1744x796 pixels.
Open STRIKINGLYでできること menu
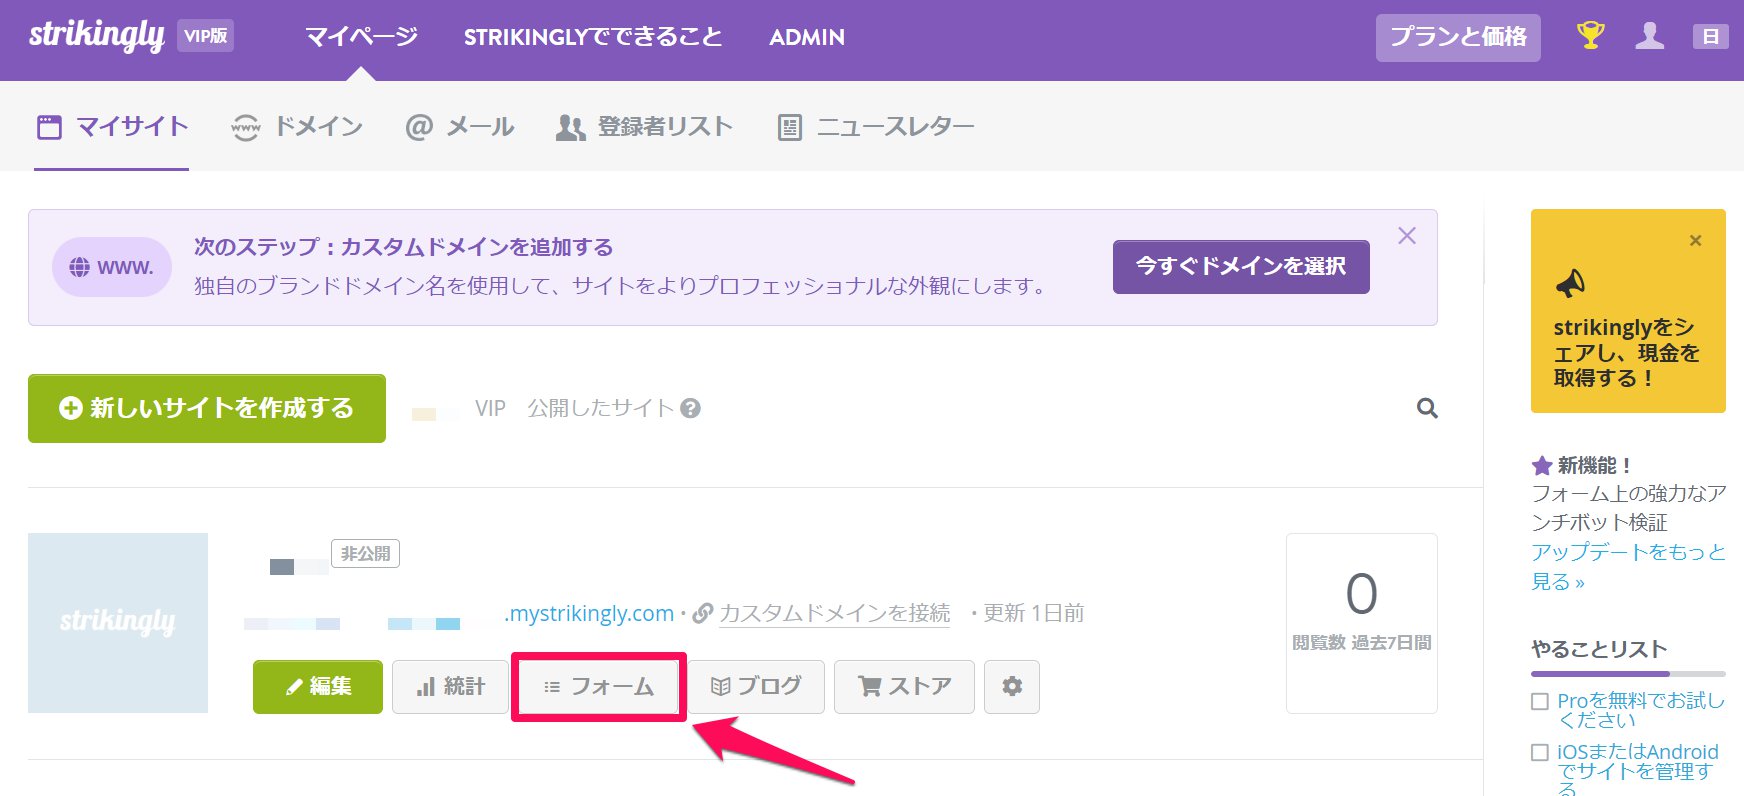coord(593,37)
